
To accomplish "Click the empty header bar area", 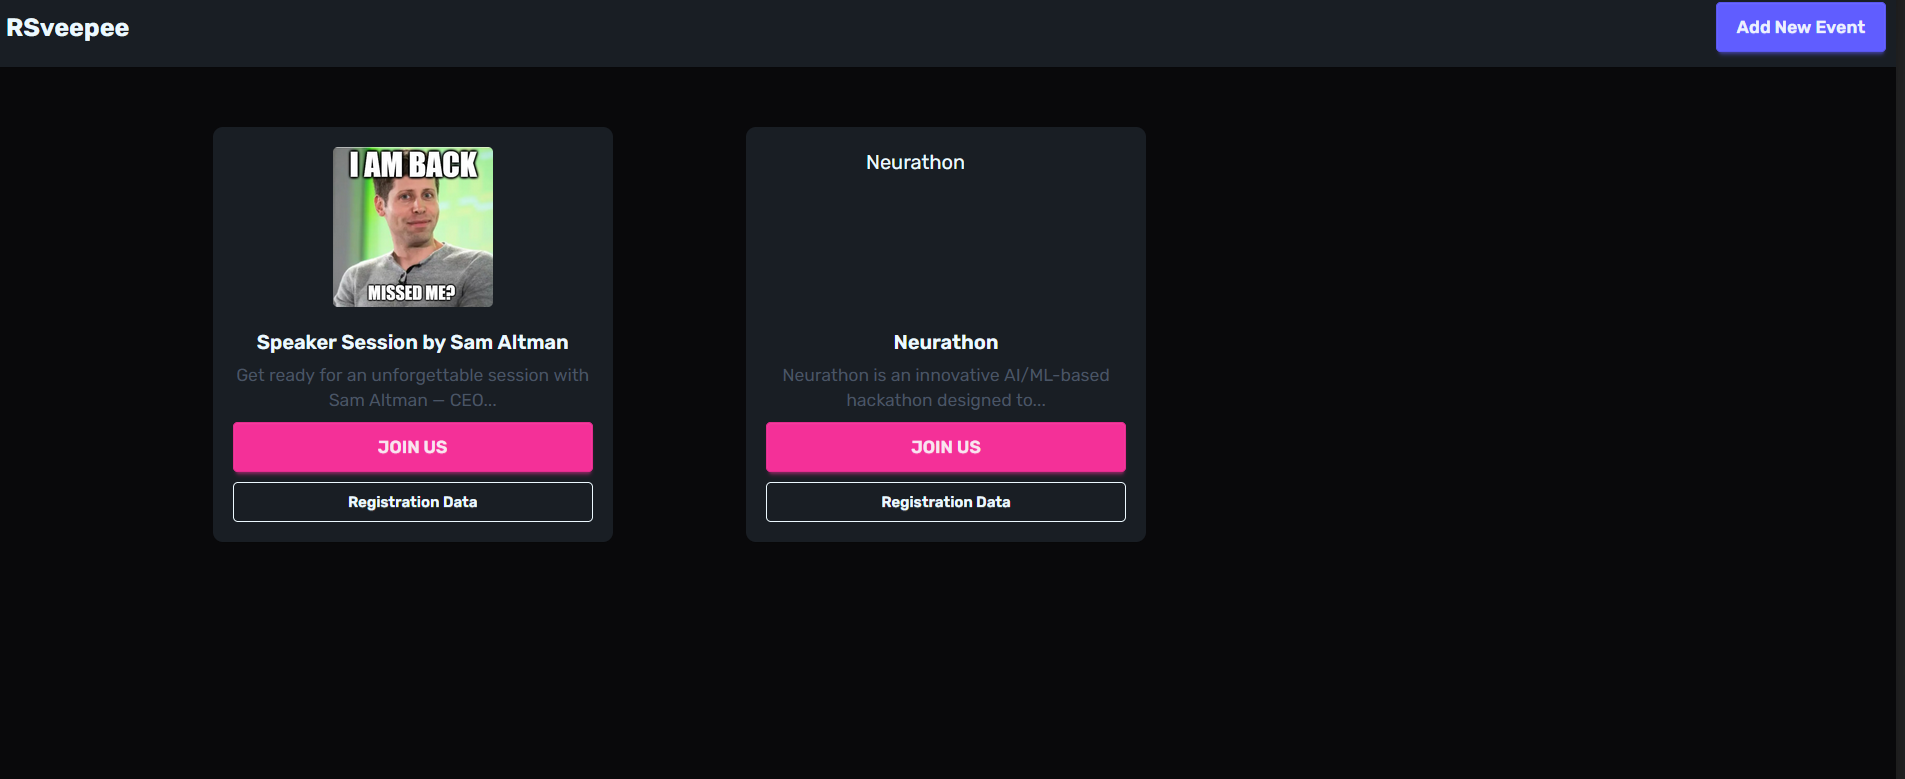I will (x=900, y=33).
